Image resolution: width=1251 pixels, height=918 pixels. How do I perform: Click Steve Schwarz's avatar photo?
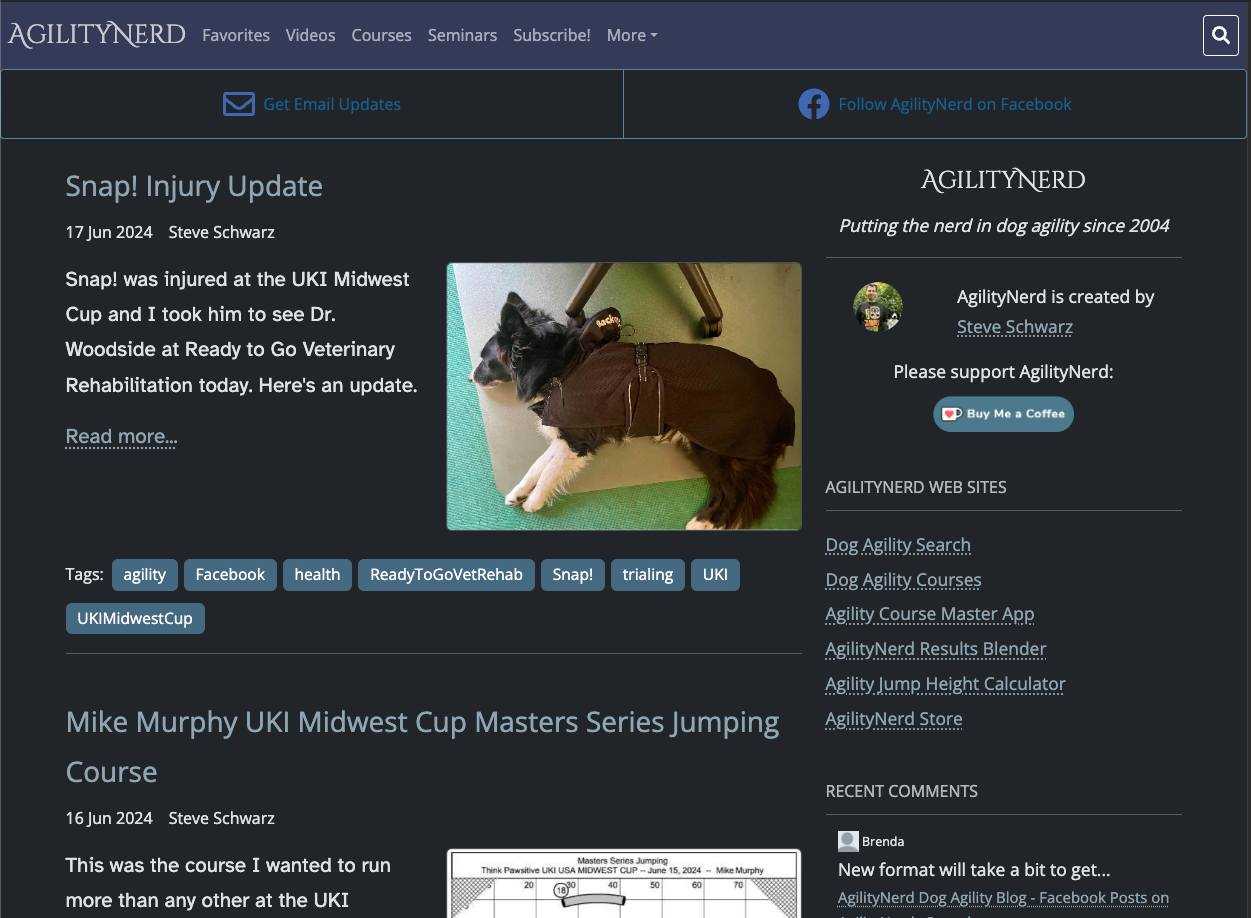(877, 307)
